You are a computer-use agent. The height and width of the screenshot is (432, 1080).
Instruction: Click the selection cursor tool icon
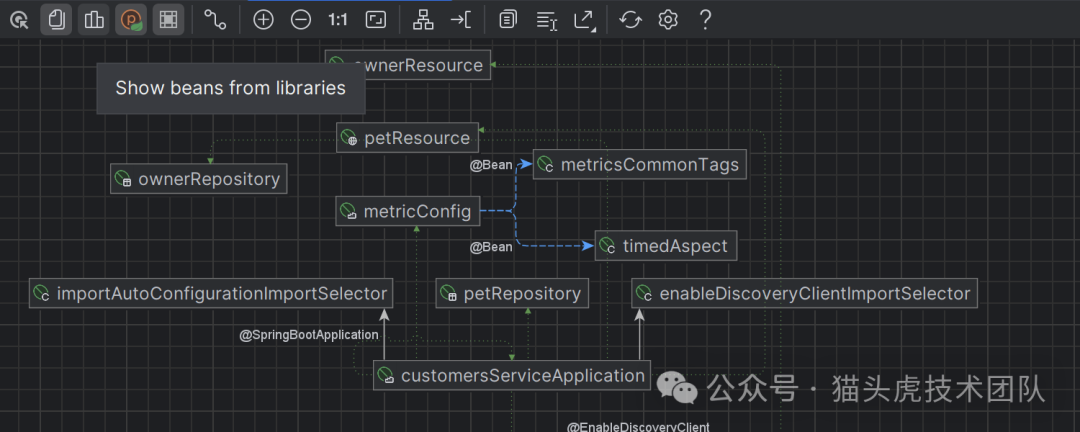[19, 19]
